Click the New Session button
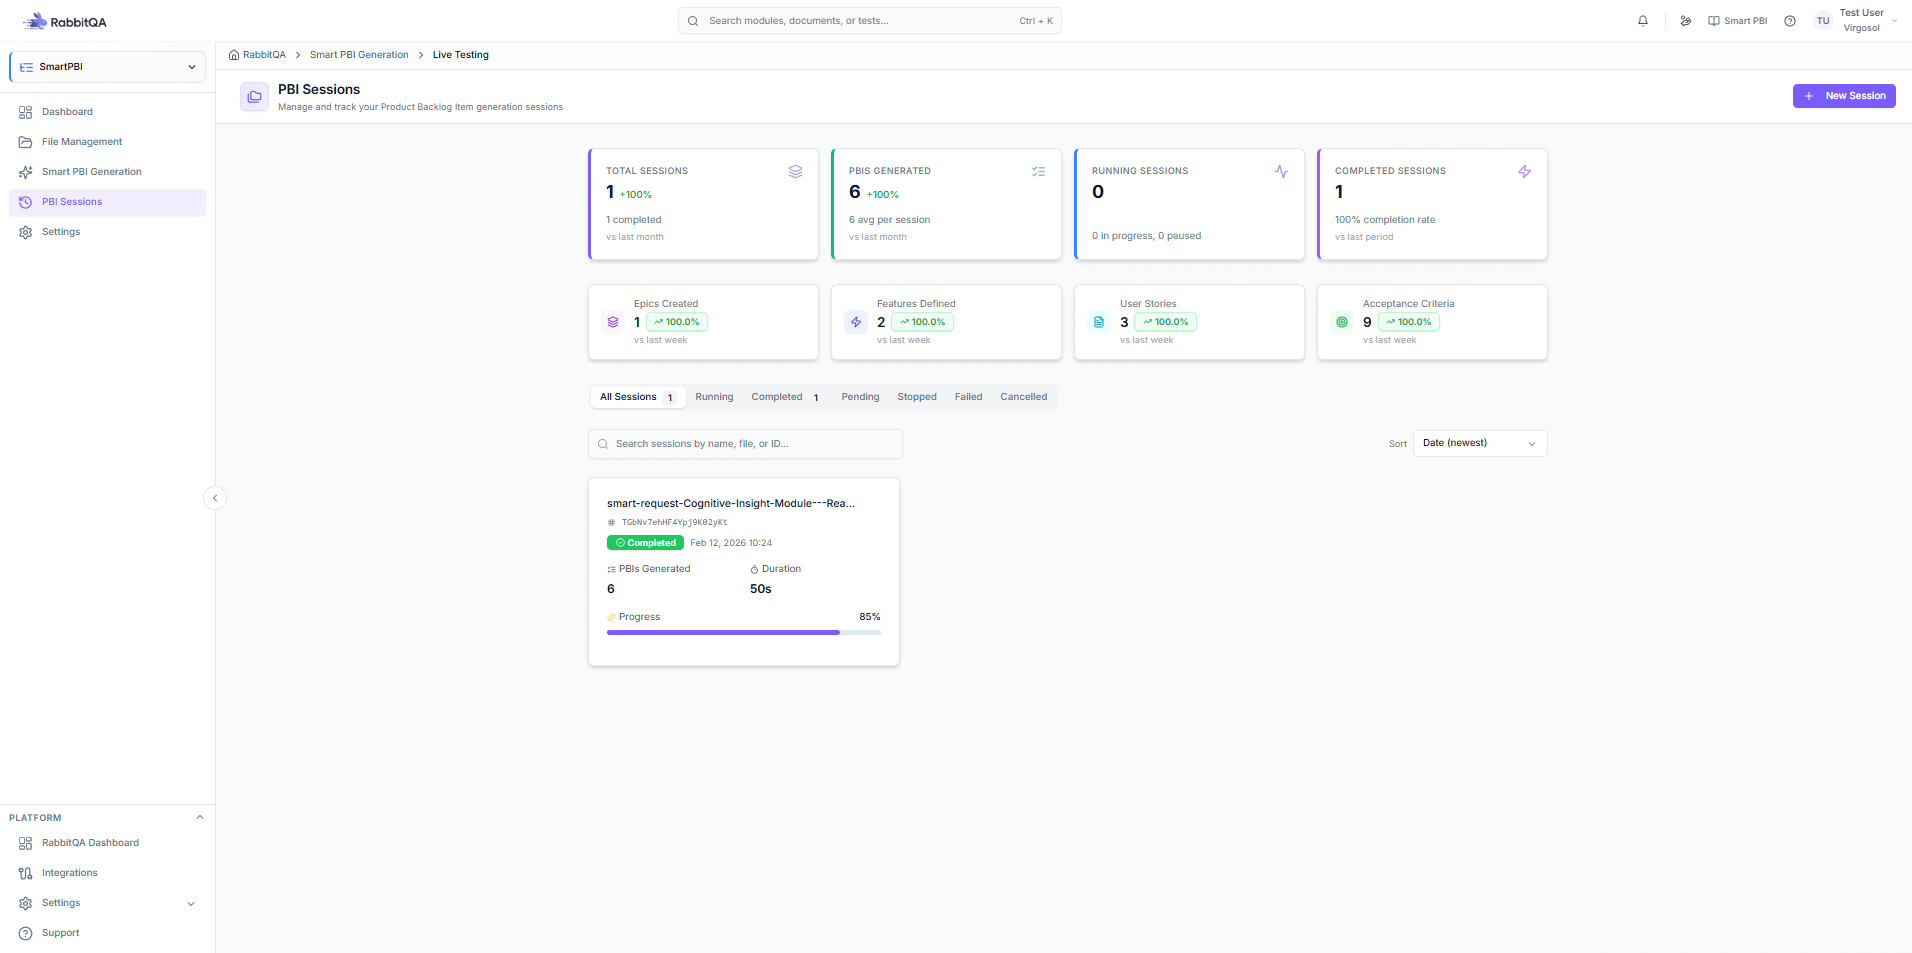The width and height of the screenshot is (1912, 953). point(1844,96)
